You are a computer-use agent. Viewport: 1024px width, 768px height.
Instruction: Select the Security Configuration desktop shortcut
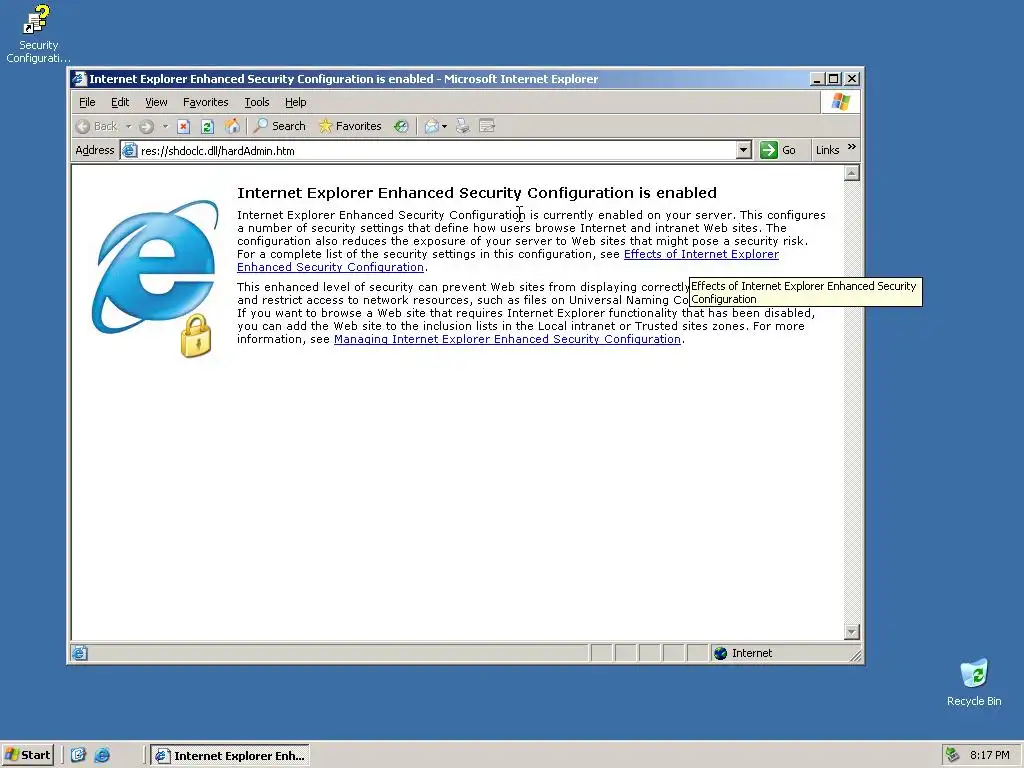pyautogui.click(x=38, y=33)
